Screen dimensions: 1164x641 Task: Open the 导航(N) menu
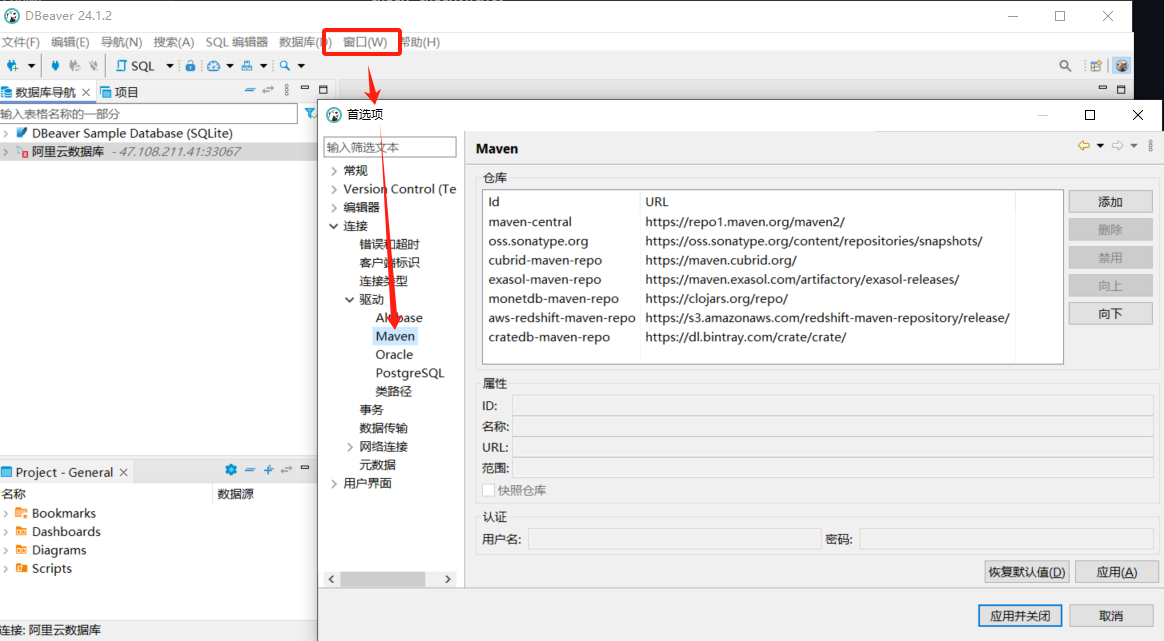[121, 42]
